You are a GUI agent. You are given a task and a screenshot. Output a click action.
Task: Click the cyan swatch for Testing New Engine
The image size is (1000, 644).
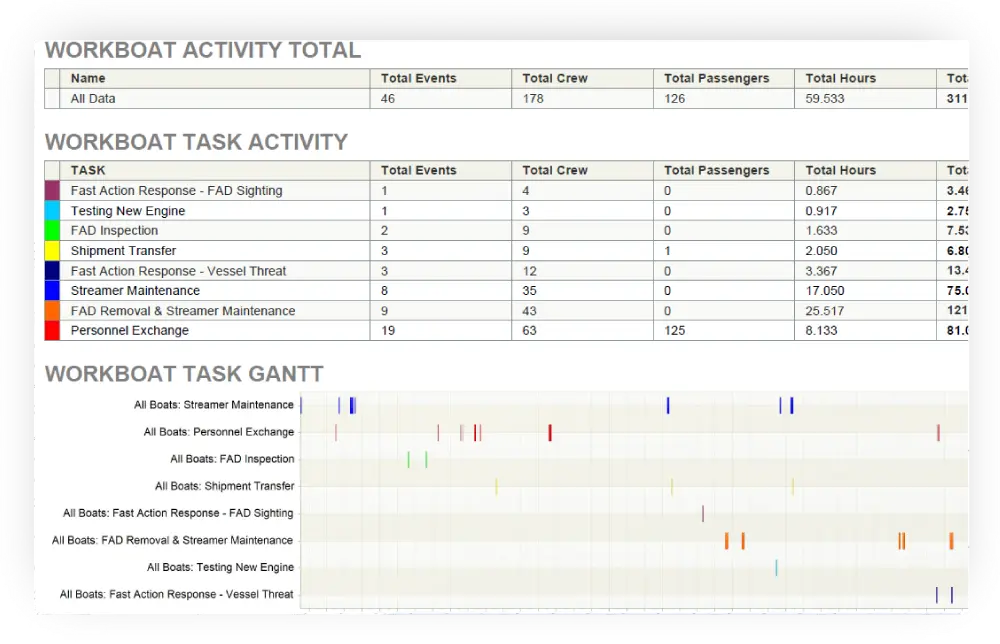pyautogui.click(x=52, y=210)
